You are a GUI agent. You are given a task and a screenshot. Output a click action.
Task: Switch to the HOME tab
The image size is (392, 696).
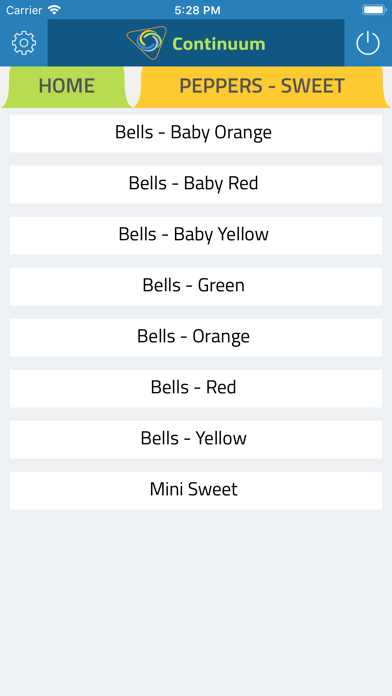pos(67,86)
